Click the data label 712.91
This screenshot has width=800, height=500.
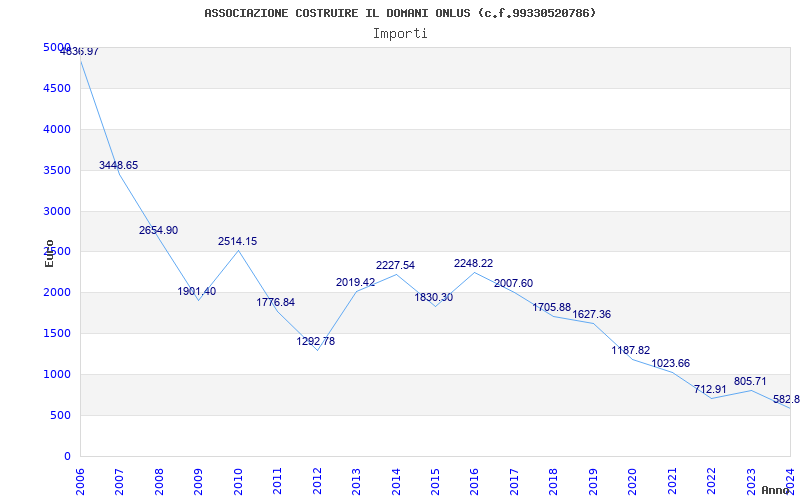point(710,389)
